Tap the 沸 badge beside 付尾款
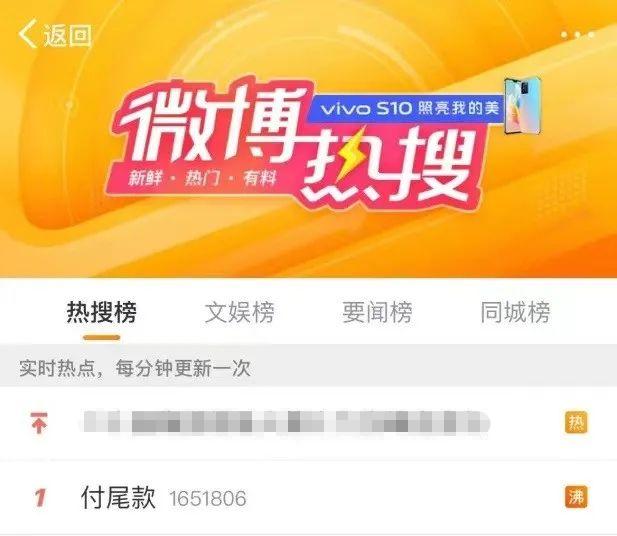Screen dimensions: 617x536 (x=576, y=497)
